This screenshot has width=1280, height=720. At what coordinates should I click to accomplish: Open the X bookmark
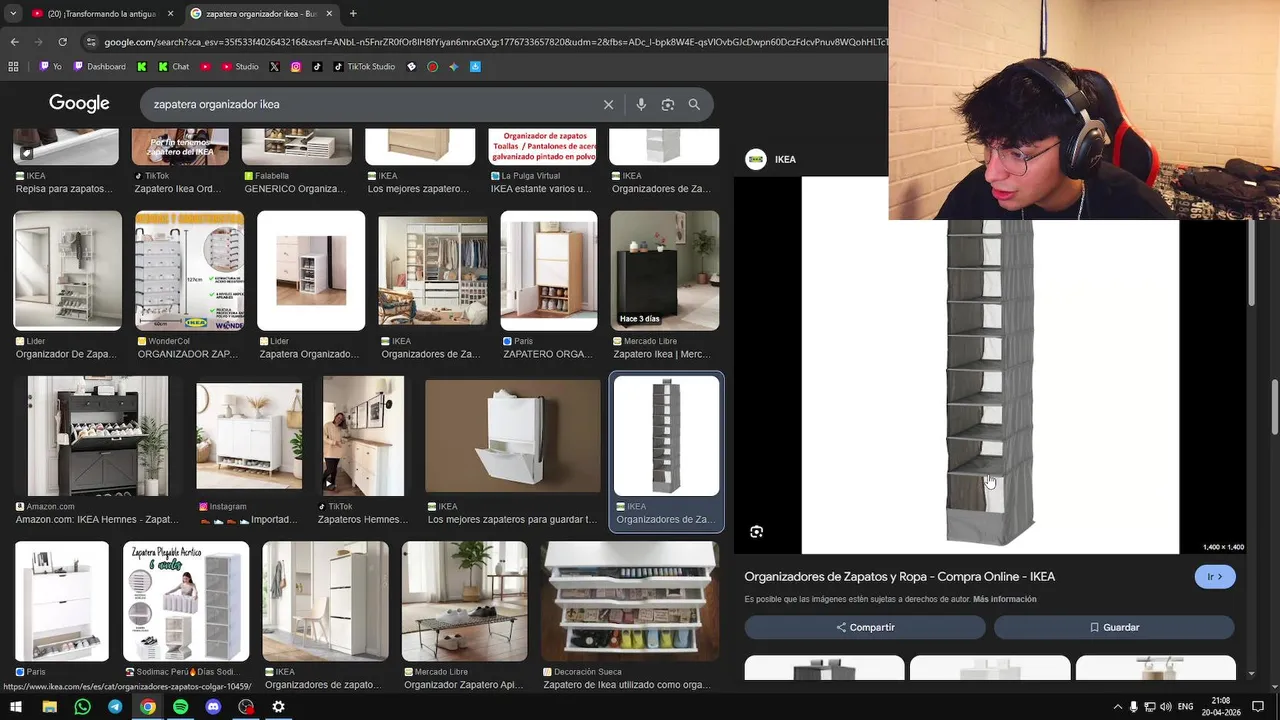tap(274, 67)
